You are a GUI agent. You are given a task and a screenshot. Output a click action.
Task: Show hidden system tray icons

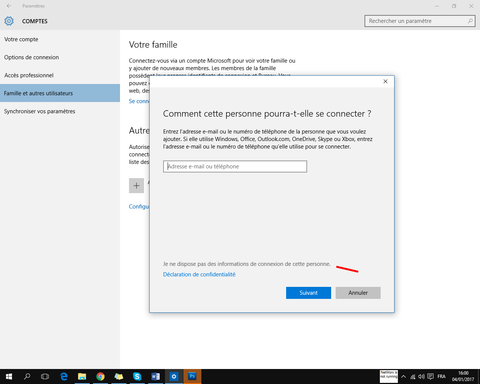pyautogui.click(x=403, y=377)
